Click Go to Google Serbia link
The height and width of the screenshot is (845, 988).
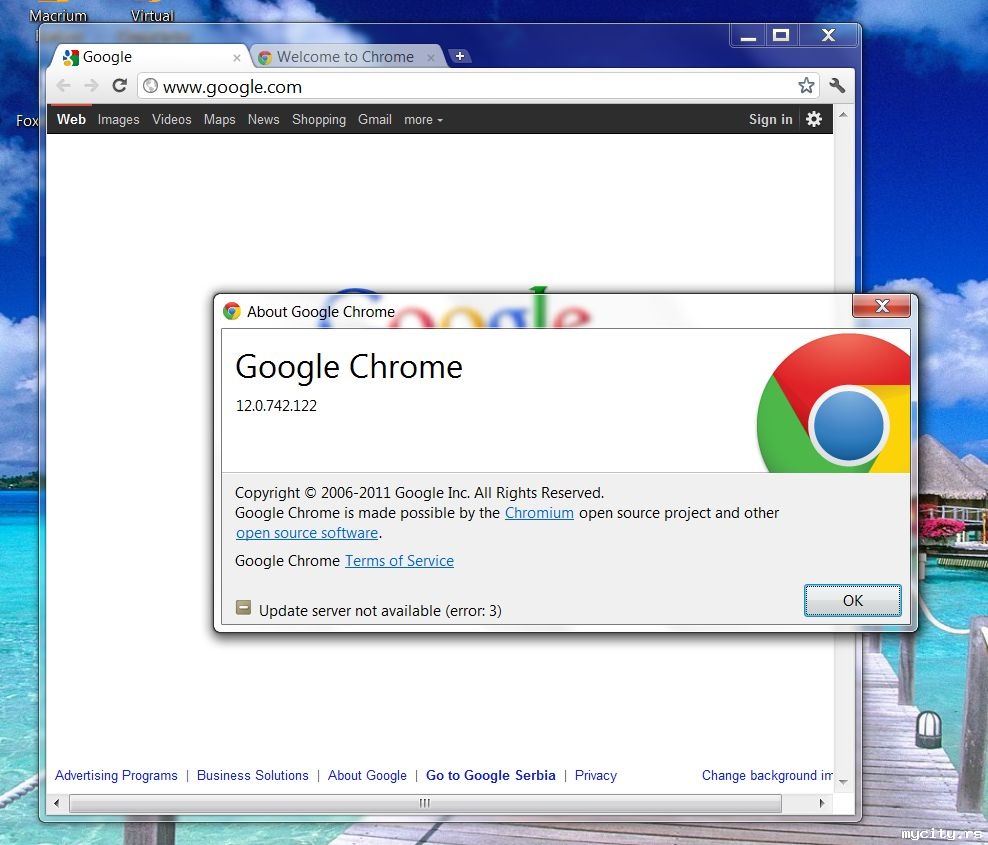coord(491,776)
